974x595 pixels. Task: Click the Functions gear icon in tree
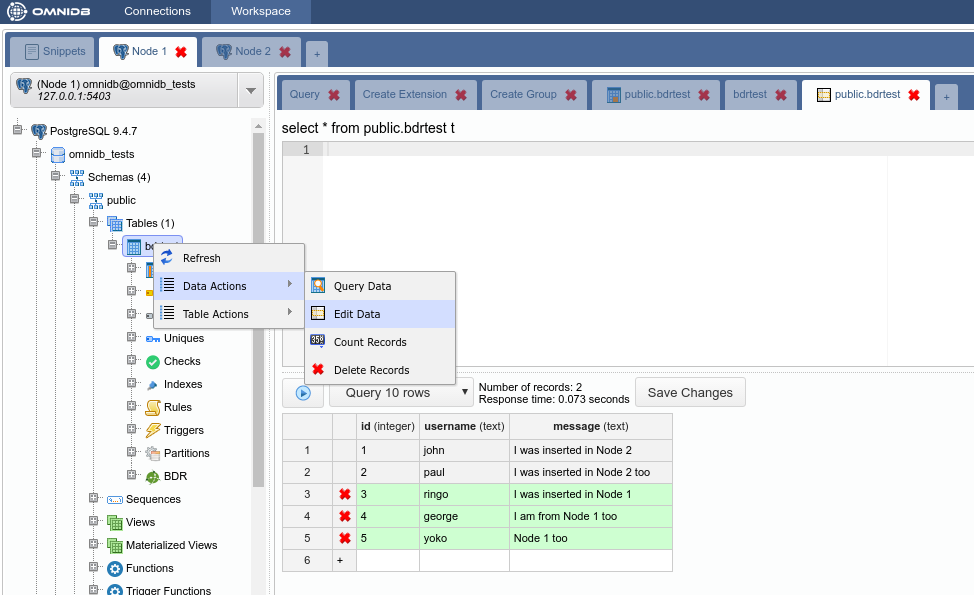115,568
